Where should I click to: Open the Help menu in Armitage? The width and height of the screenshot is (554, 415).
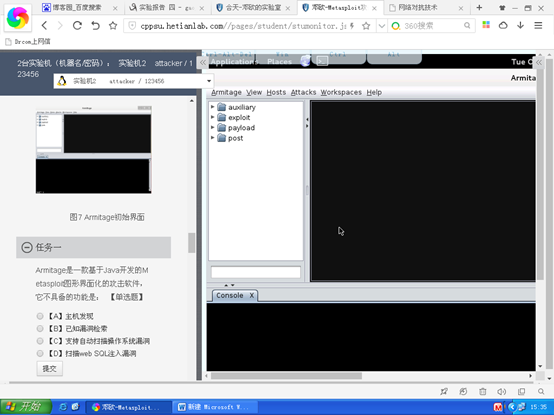374,92
